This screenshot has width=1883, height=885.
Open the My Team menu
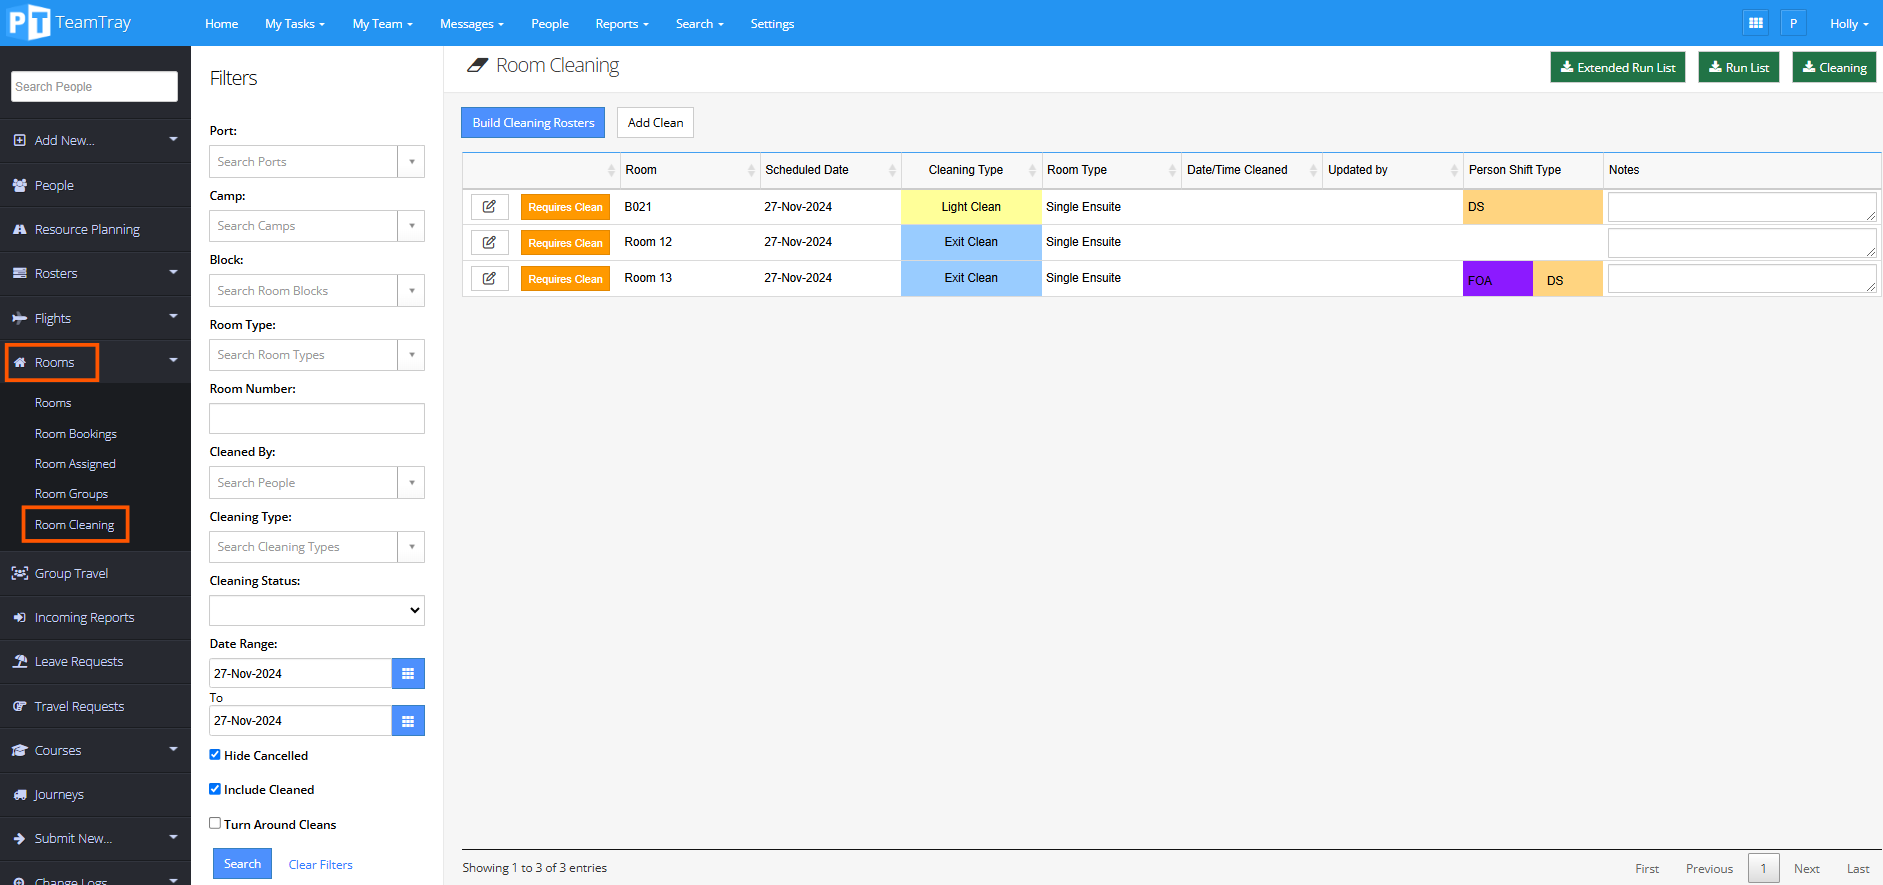382,24
